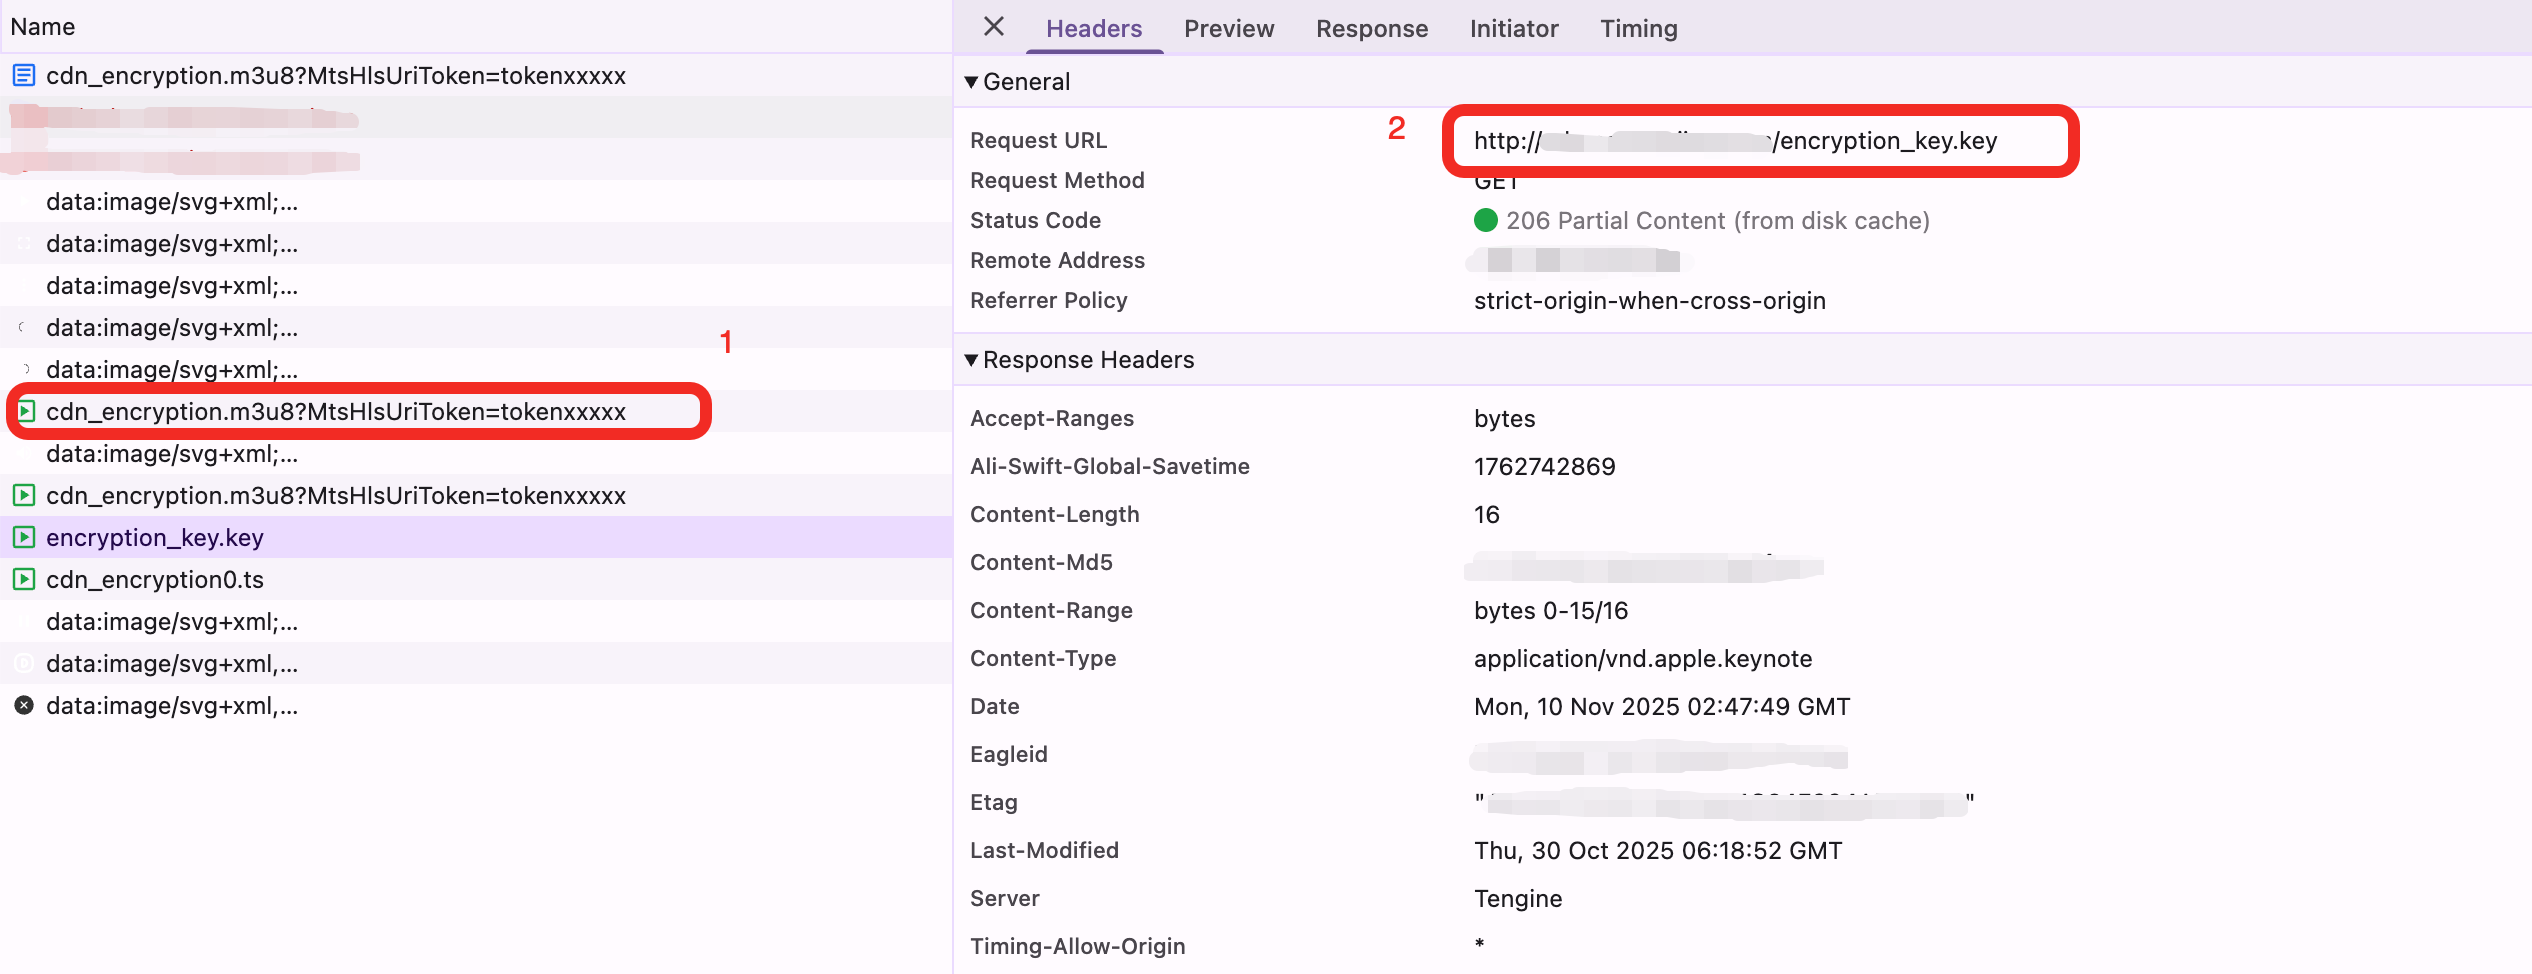Viewport: 2532px width, 974px height.
Task: Click the media icon beside cdn_encryption0.ts
Action: (x=24, y=580)
